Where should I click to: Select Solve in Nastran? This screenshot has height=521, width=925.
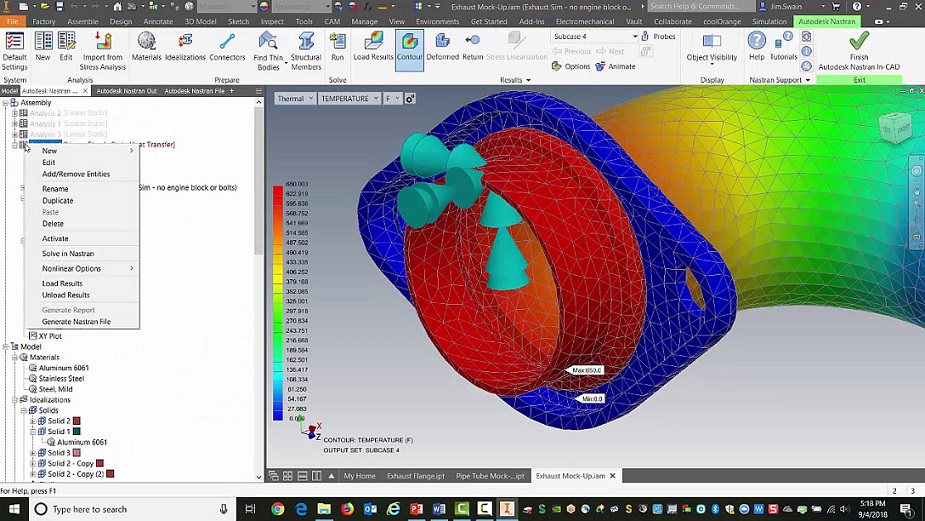coord(83,254)
